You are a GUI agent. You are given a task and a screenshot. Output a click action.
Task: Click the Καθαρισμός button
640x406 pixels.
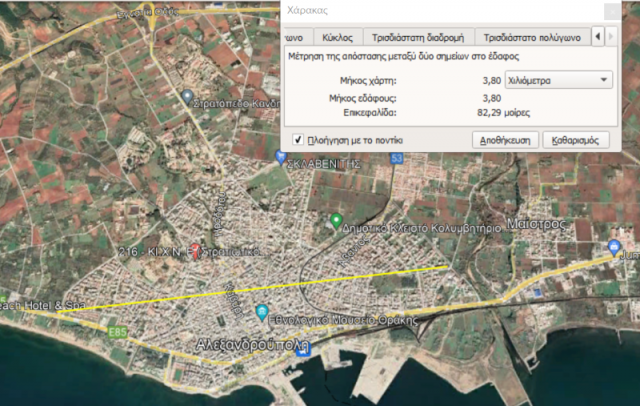coord(576,140)
